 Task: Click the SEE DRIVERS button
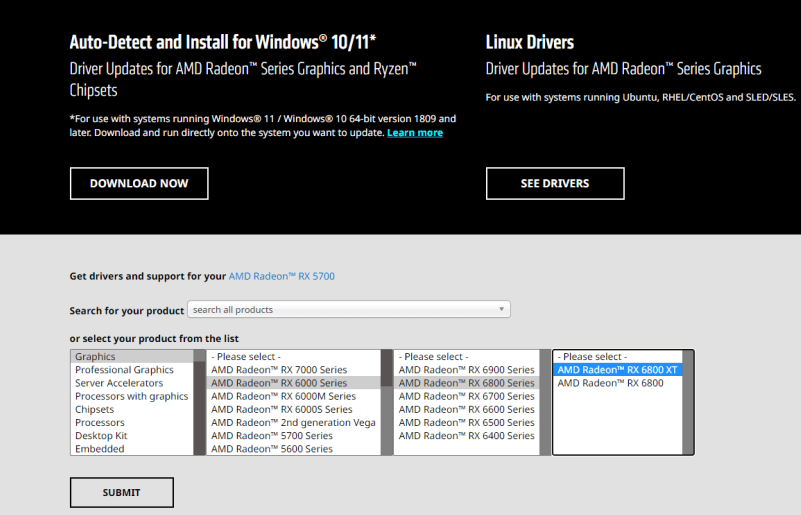(554, 184)
